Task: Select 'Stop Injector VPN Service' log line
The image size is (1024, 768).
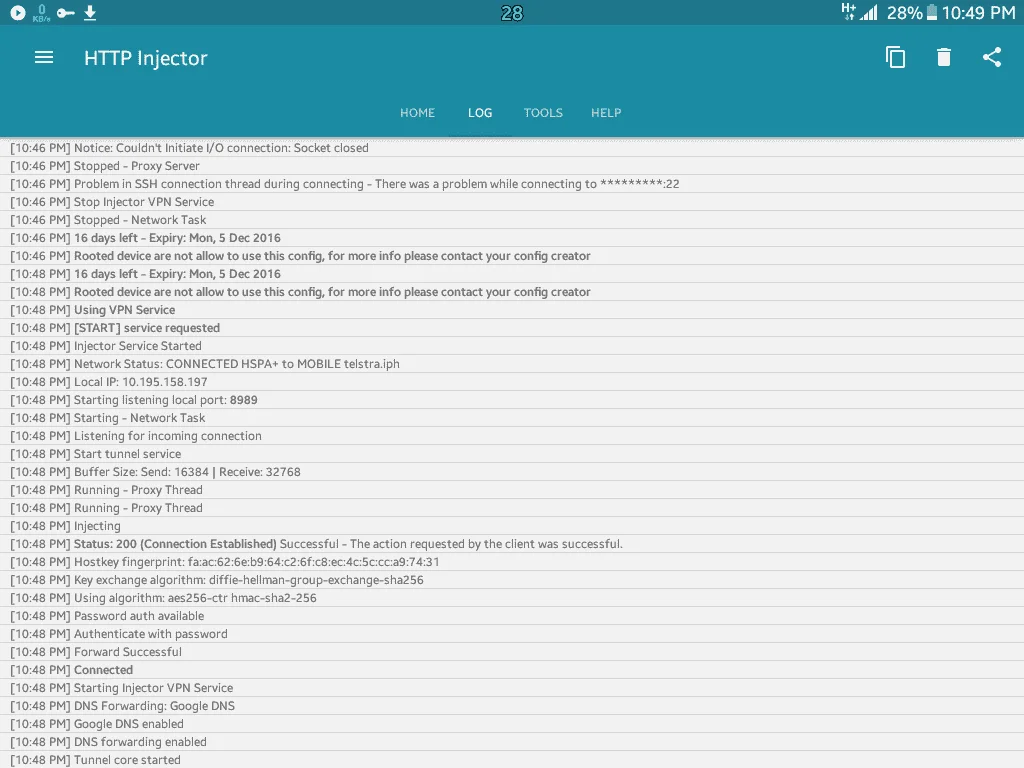Action: (512, 202)
